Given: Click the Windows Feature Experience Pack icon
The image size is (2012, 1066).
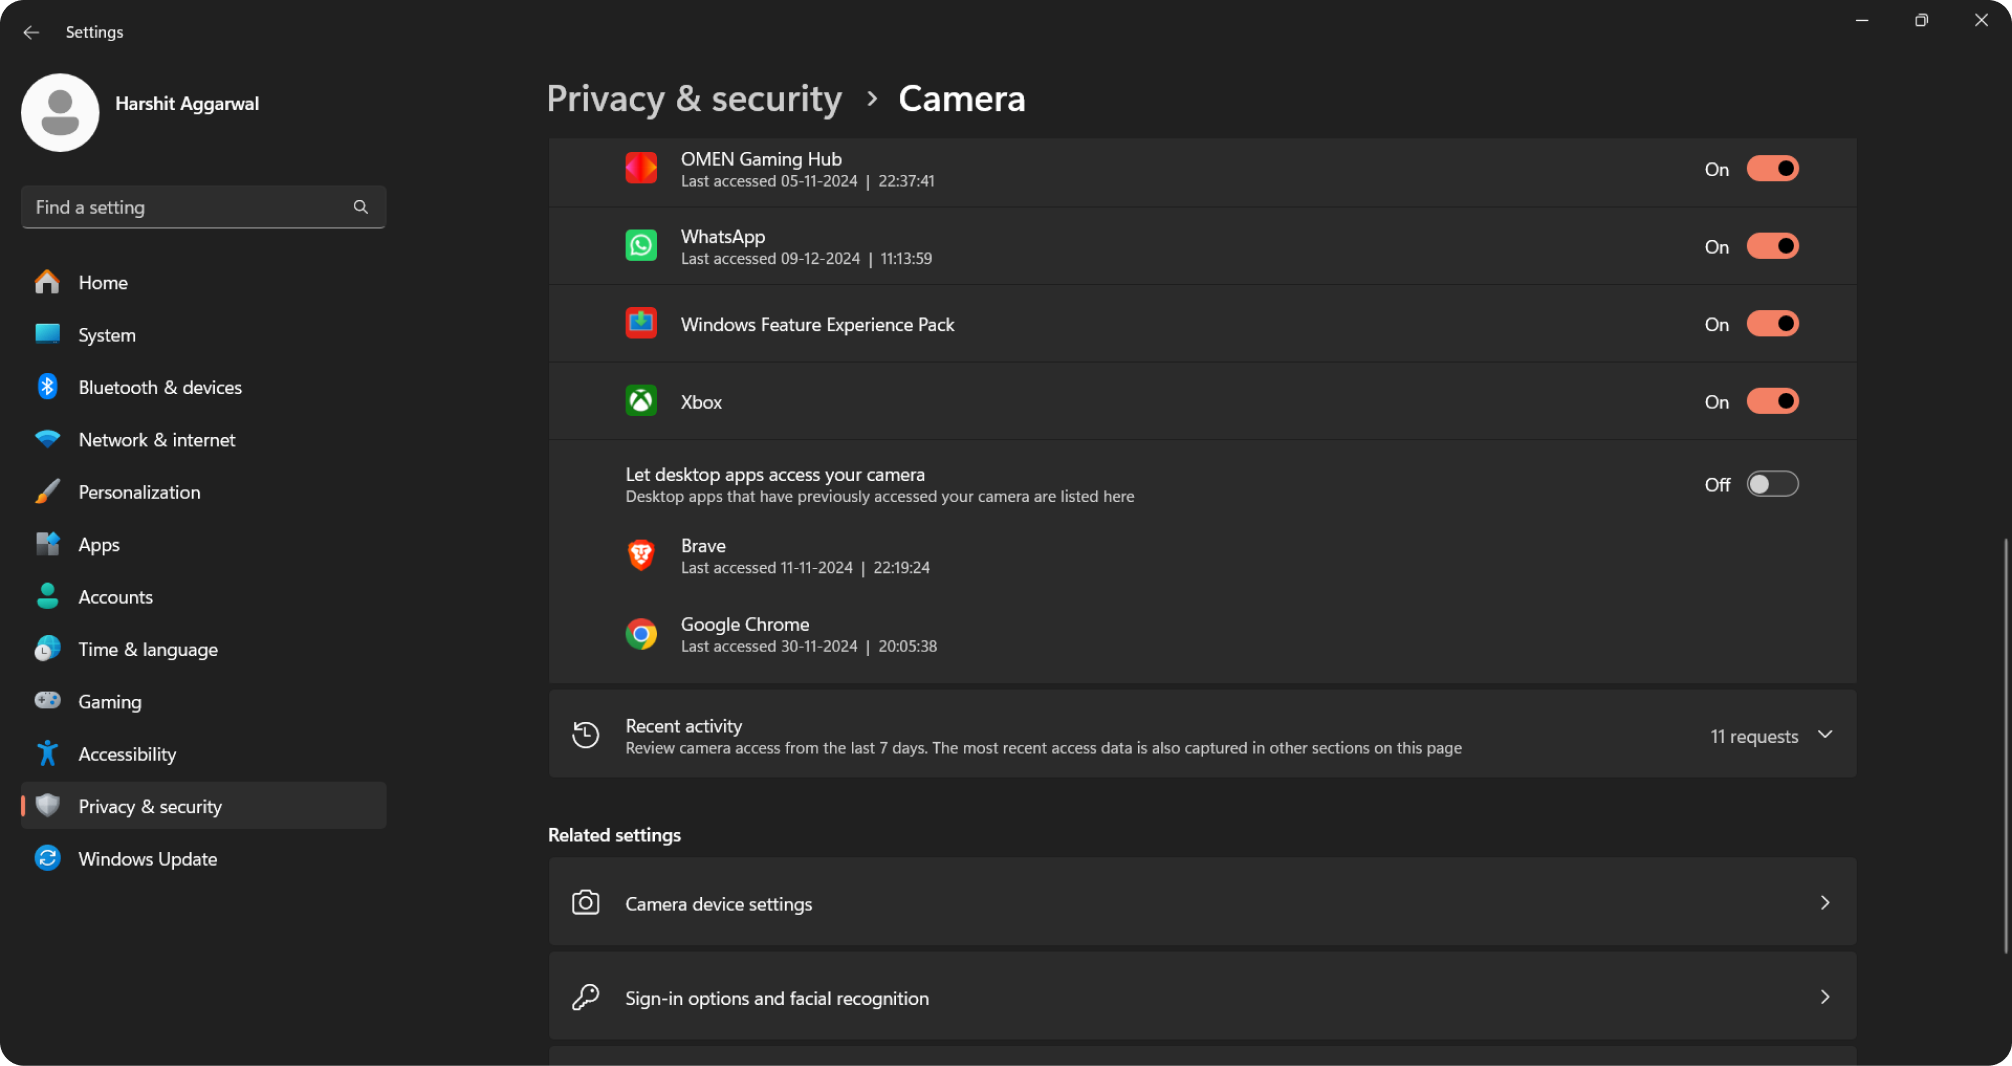Looking at the screenshot, I should 641,323.
